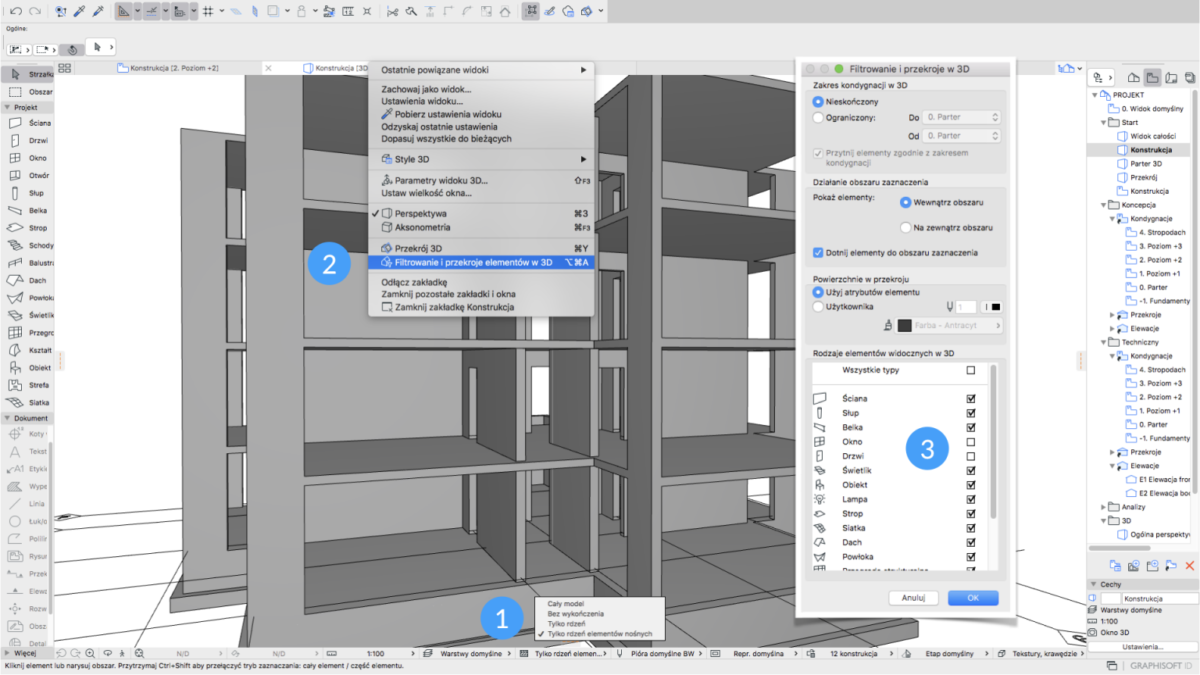
Task: Collapse the Projekt toolbox section
Action: 7,106
